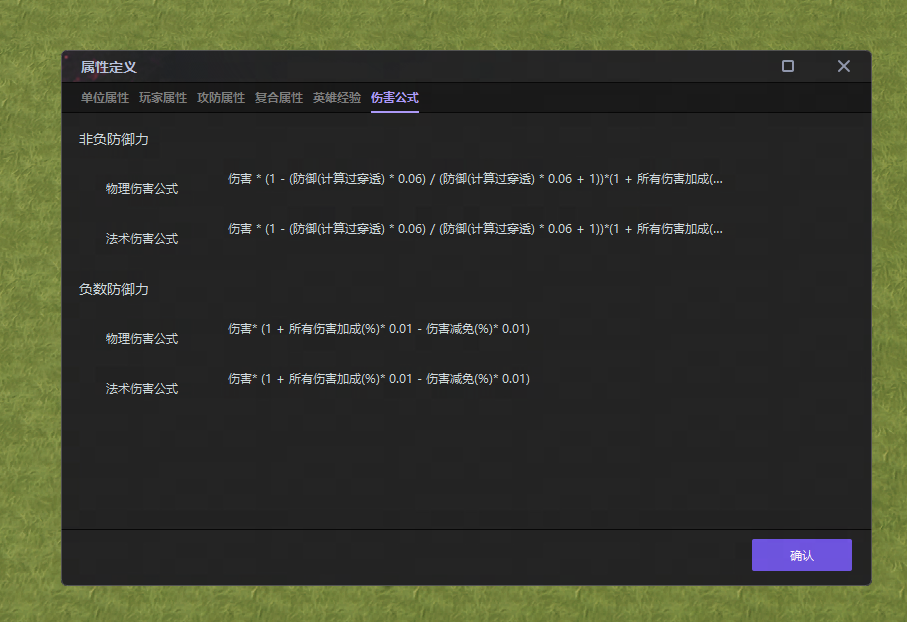
Task: Switch to the 单位属性 tab
Action: (x=102, y=99)
